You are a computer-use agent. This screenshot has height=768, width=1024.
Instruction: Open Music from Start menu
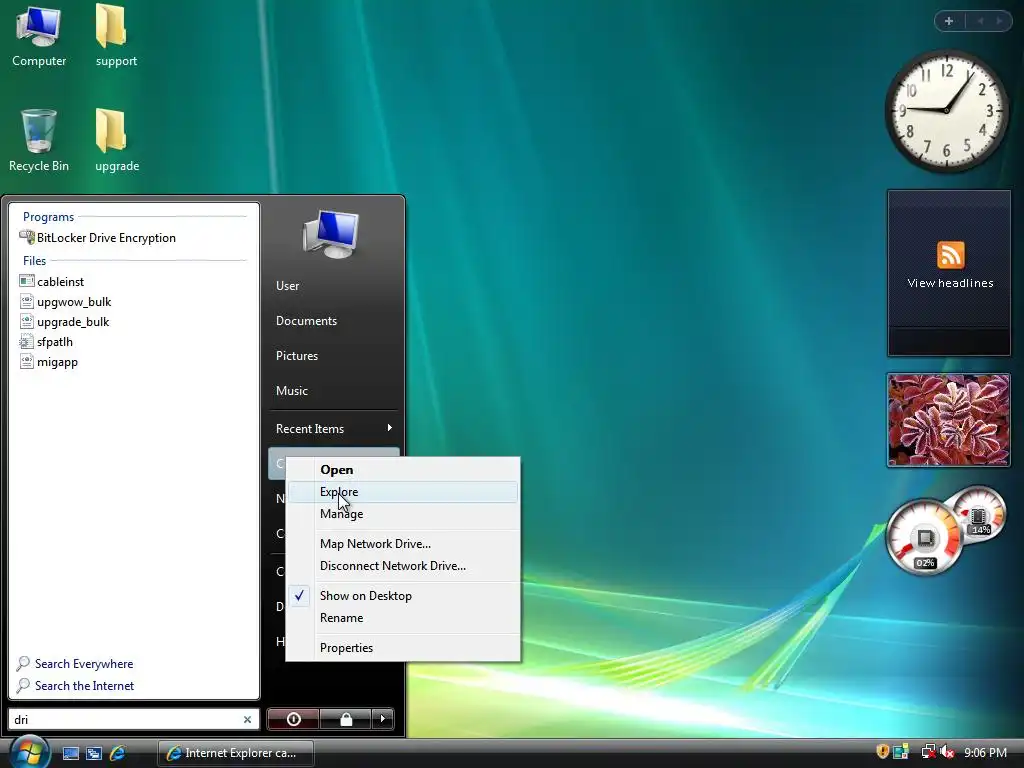pos(291,391)
